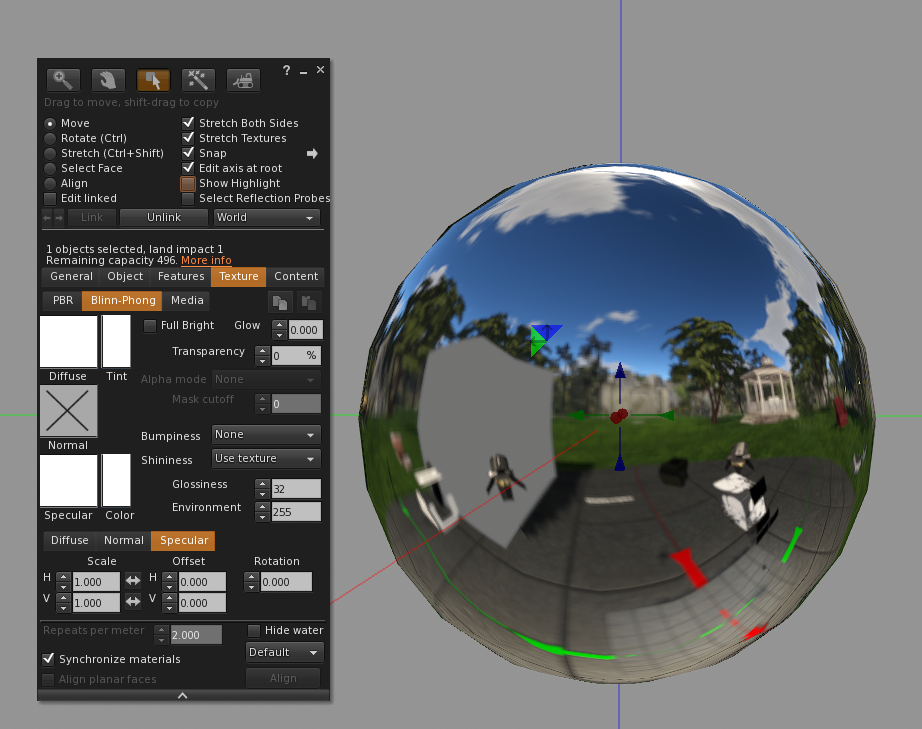Viewport: 922px width, 729px height.
Task: Open the Shininess Use texture dropdown
Action: [266, 459]
